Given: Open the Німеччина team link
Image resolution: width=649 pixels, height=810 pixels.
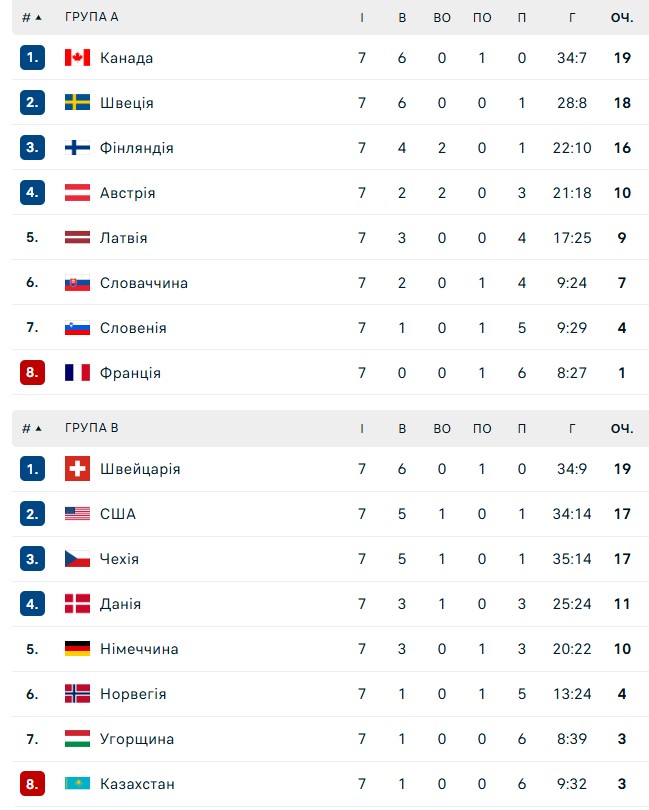Looking at the screenshot, I should (x=139, y=649).
